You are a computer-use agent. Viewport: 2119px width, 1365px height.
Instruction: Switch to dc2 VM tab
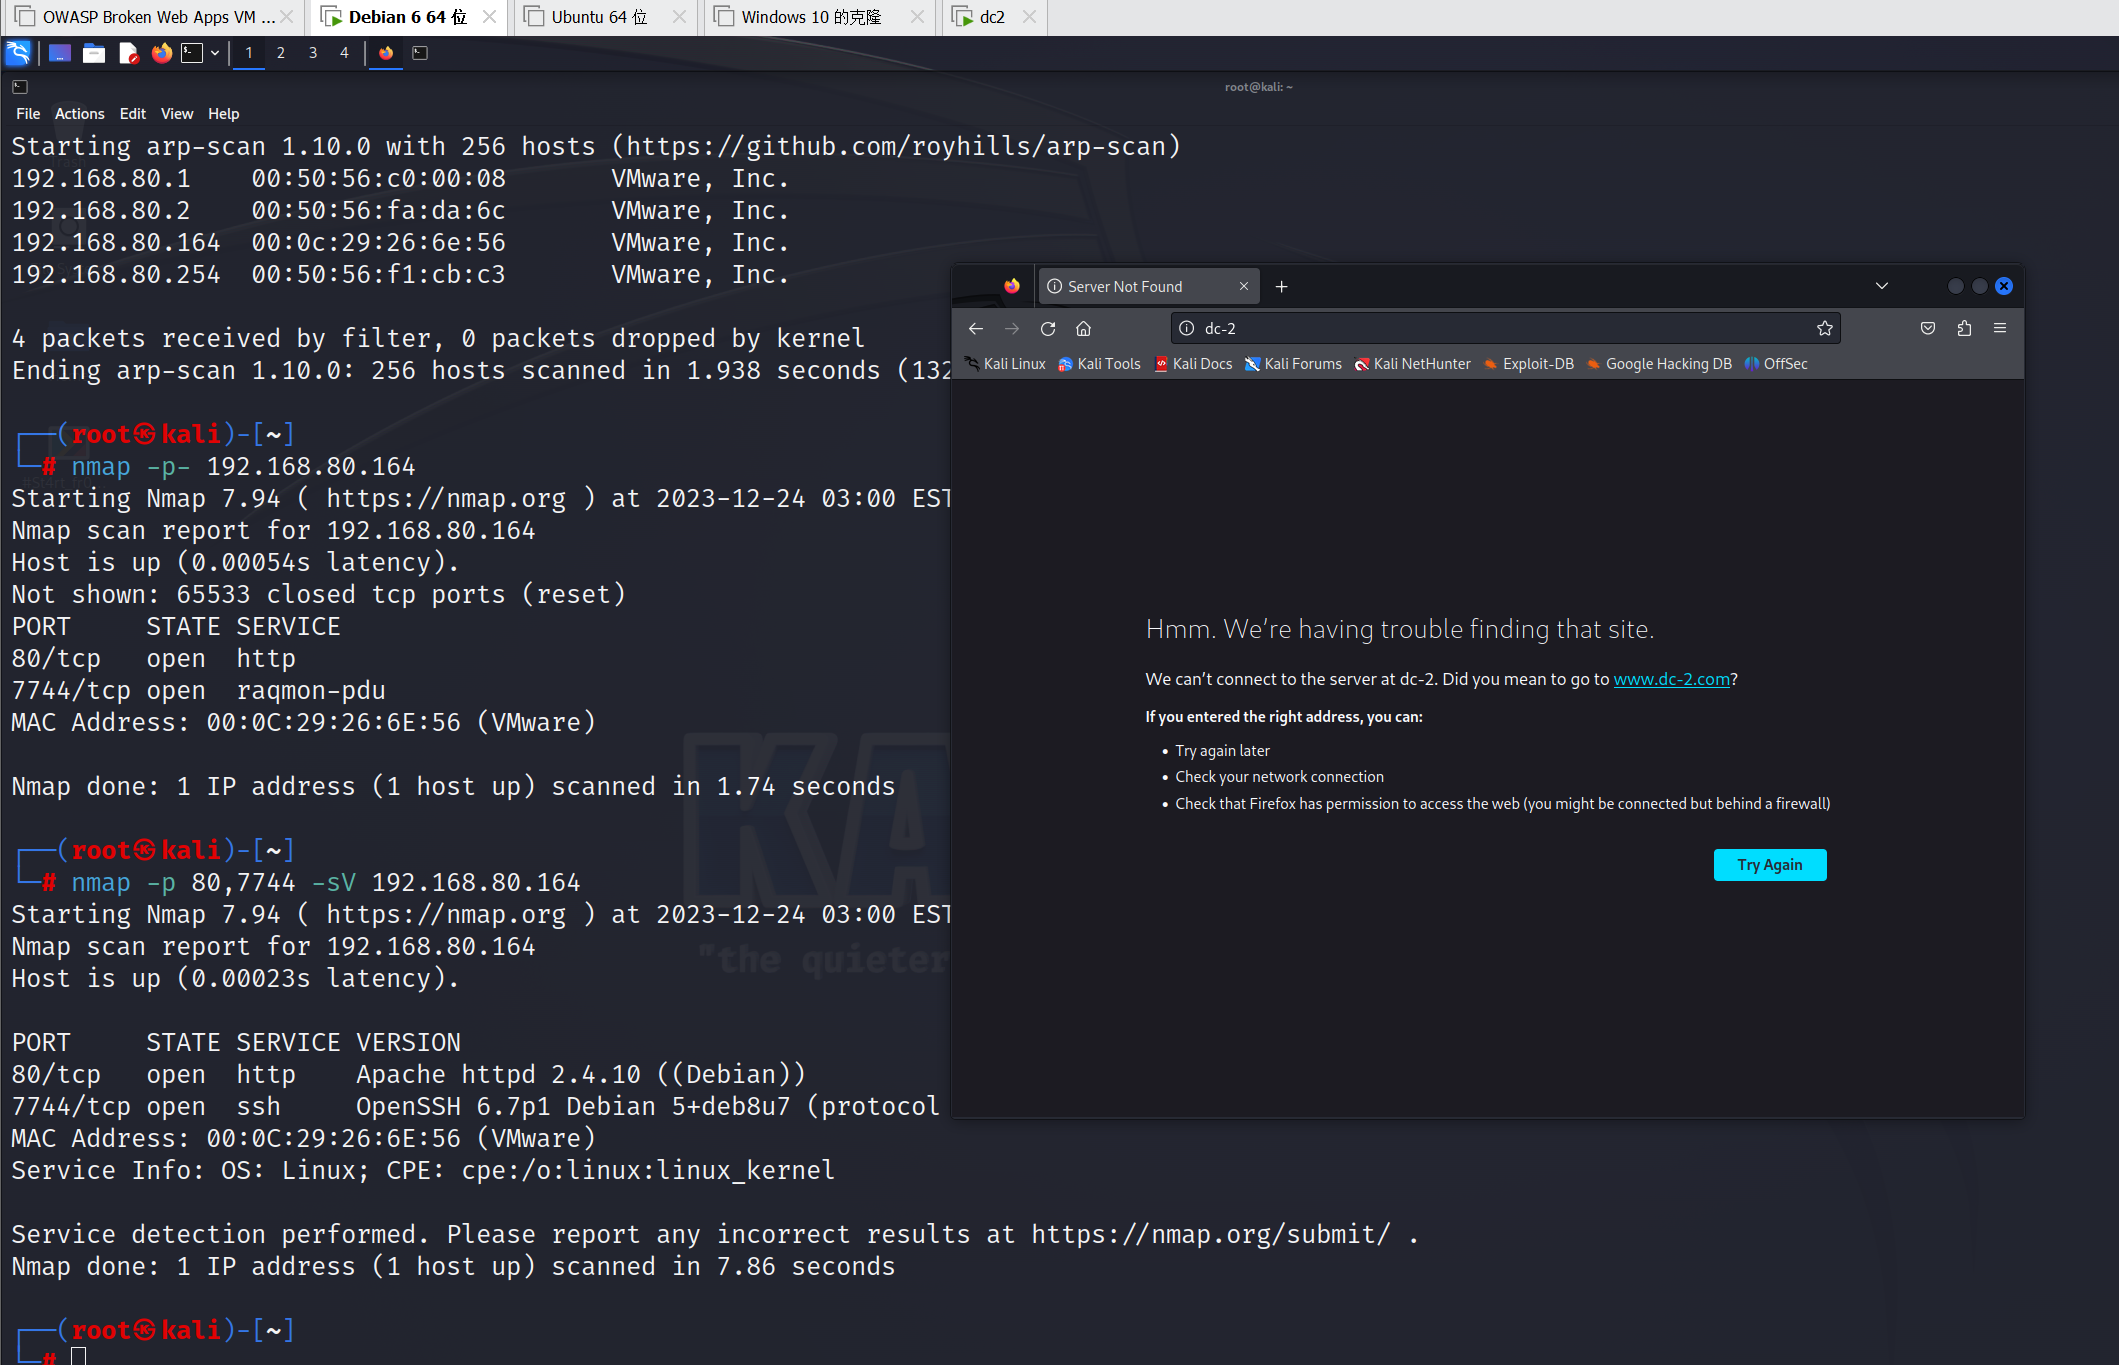pyautogui.click(x=992, y=17)
